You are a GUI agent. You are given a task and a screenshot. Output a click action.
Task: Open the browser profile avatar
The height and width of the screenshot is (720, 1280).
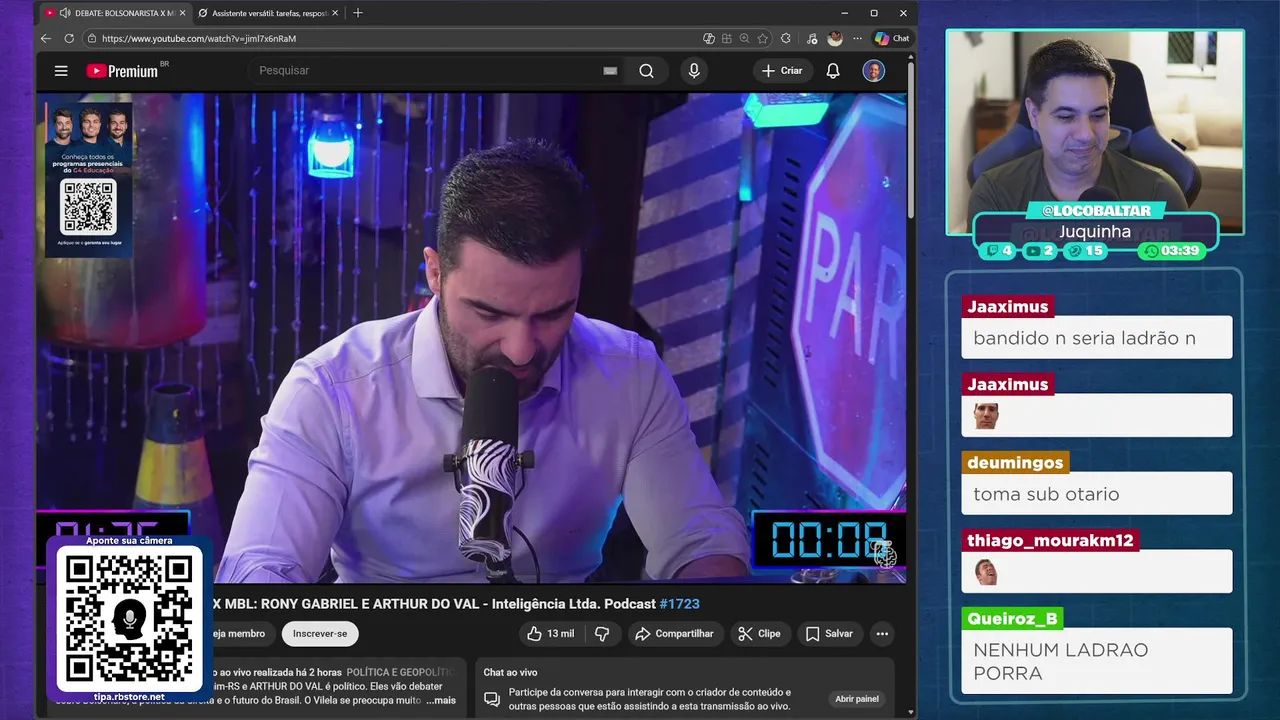click(835, 38)
